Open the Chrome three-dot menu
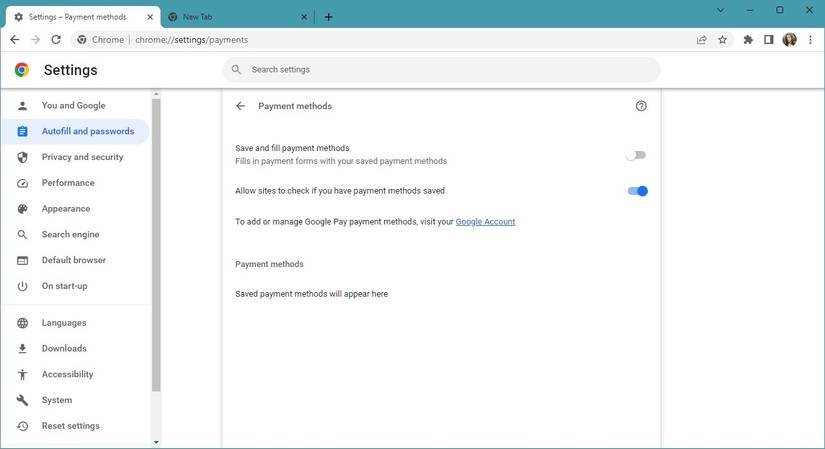 (x=810, y=40)
